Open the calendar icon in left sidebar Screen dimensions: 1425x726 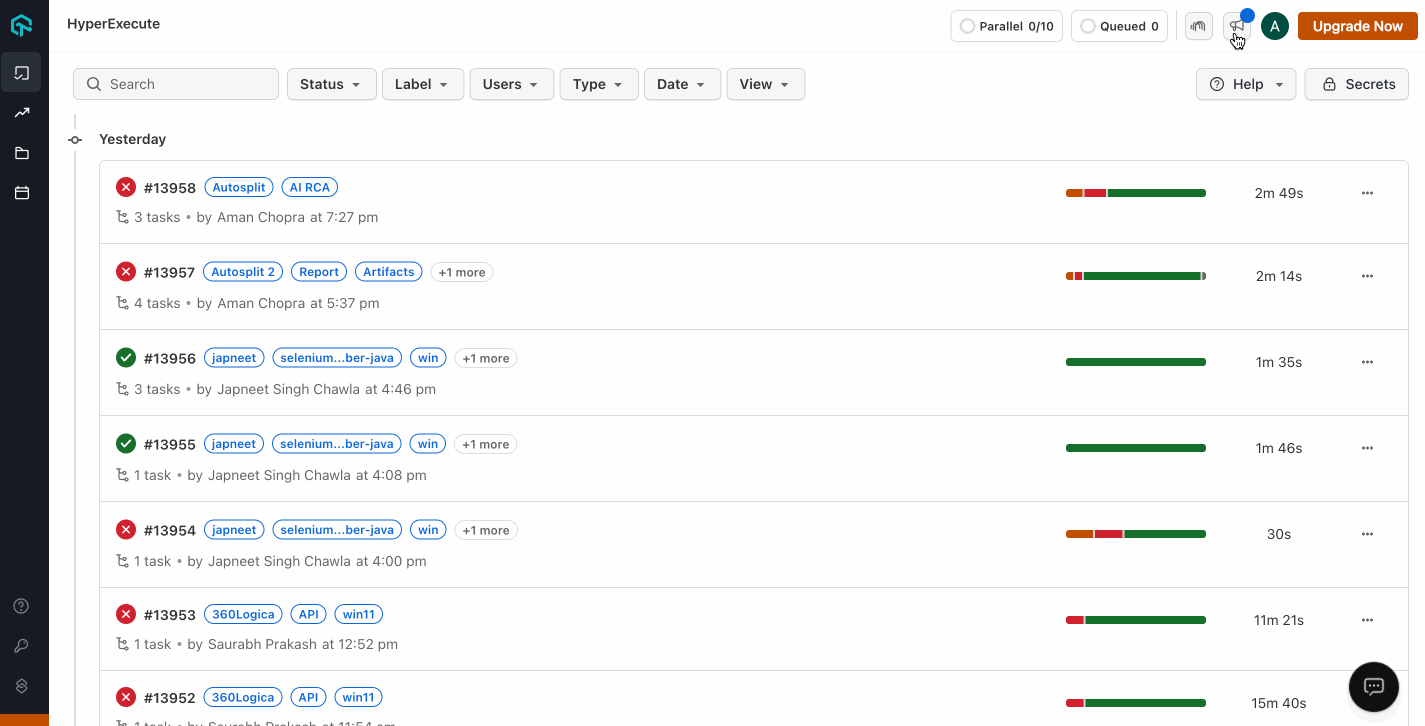coord(22,193)
